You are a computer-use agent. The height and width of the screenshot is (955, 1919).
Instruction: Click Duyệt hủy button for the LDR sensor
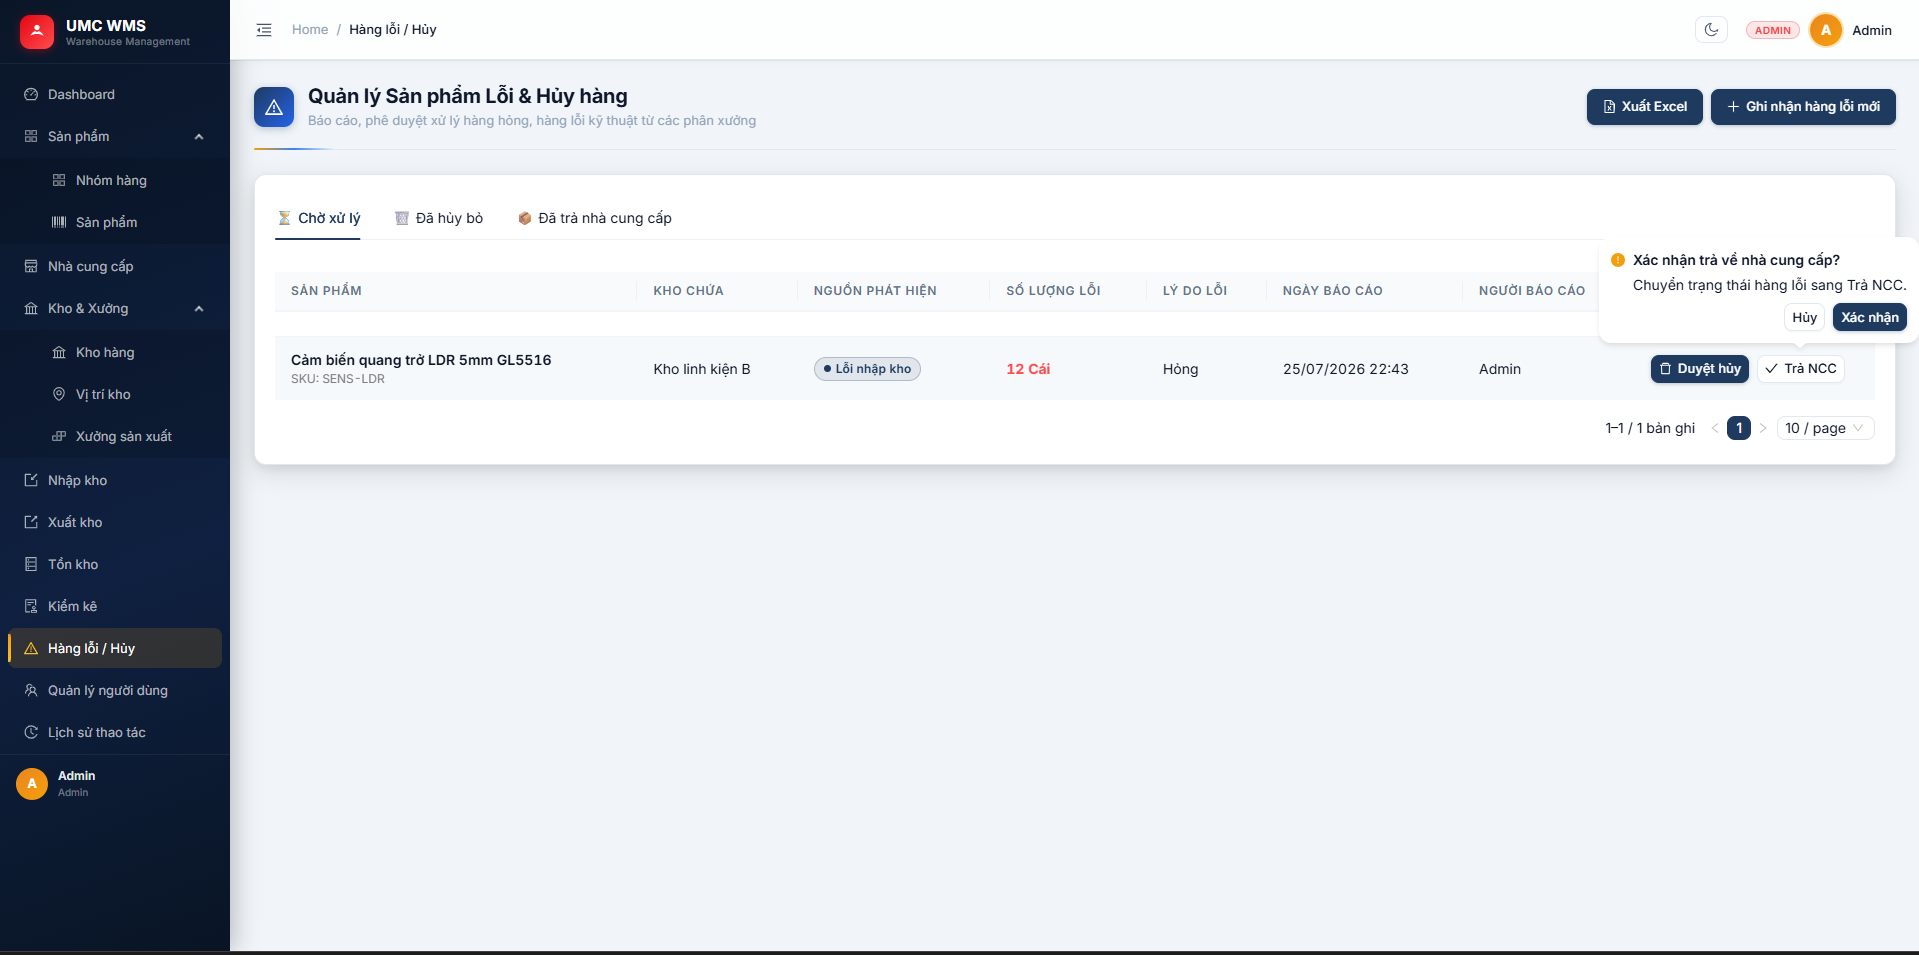pos(1699,369)
